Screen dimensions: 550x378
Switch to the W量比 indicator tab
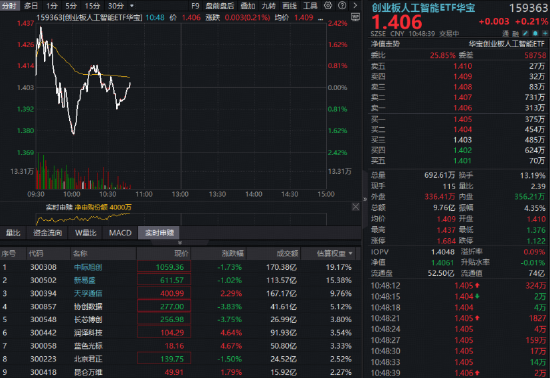(x=85, y=232)
